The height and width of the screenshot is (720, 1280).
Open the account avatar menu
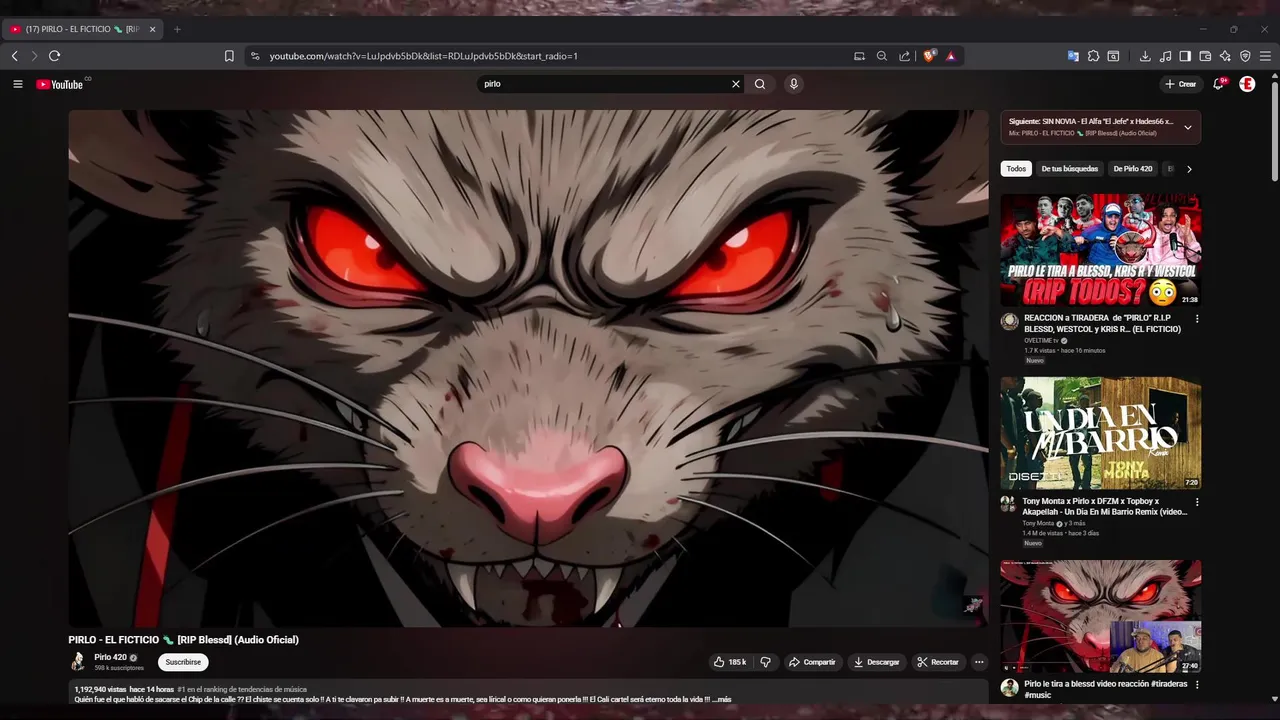[x=1247, y=84]
